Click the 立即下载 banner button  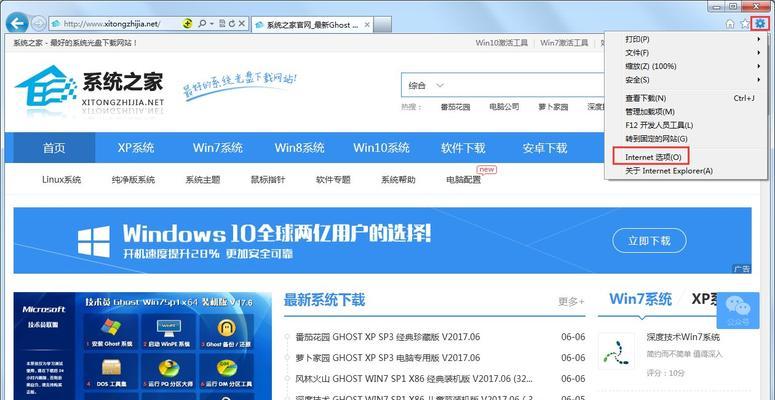click(x=649, y=241)
